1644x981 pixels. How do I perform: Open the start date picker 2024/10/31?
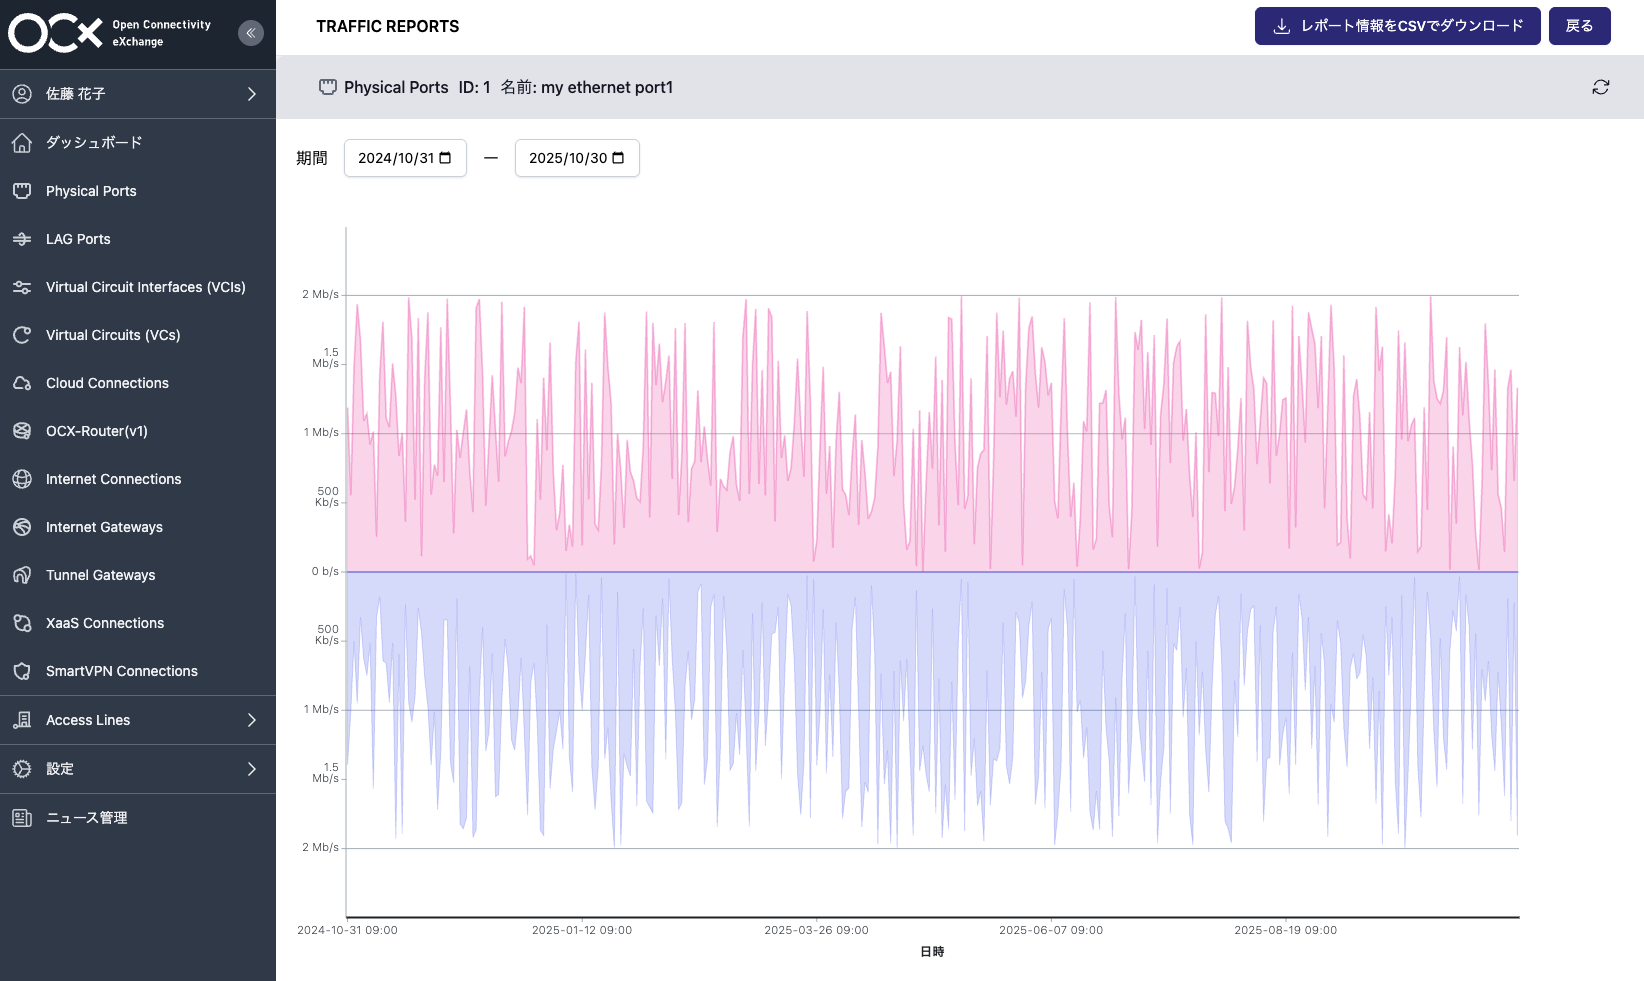click(404, 158)
